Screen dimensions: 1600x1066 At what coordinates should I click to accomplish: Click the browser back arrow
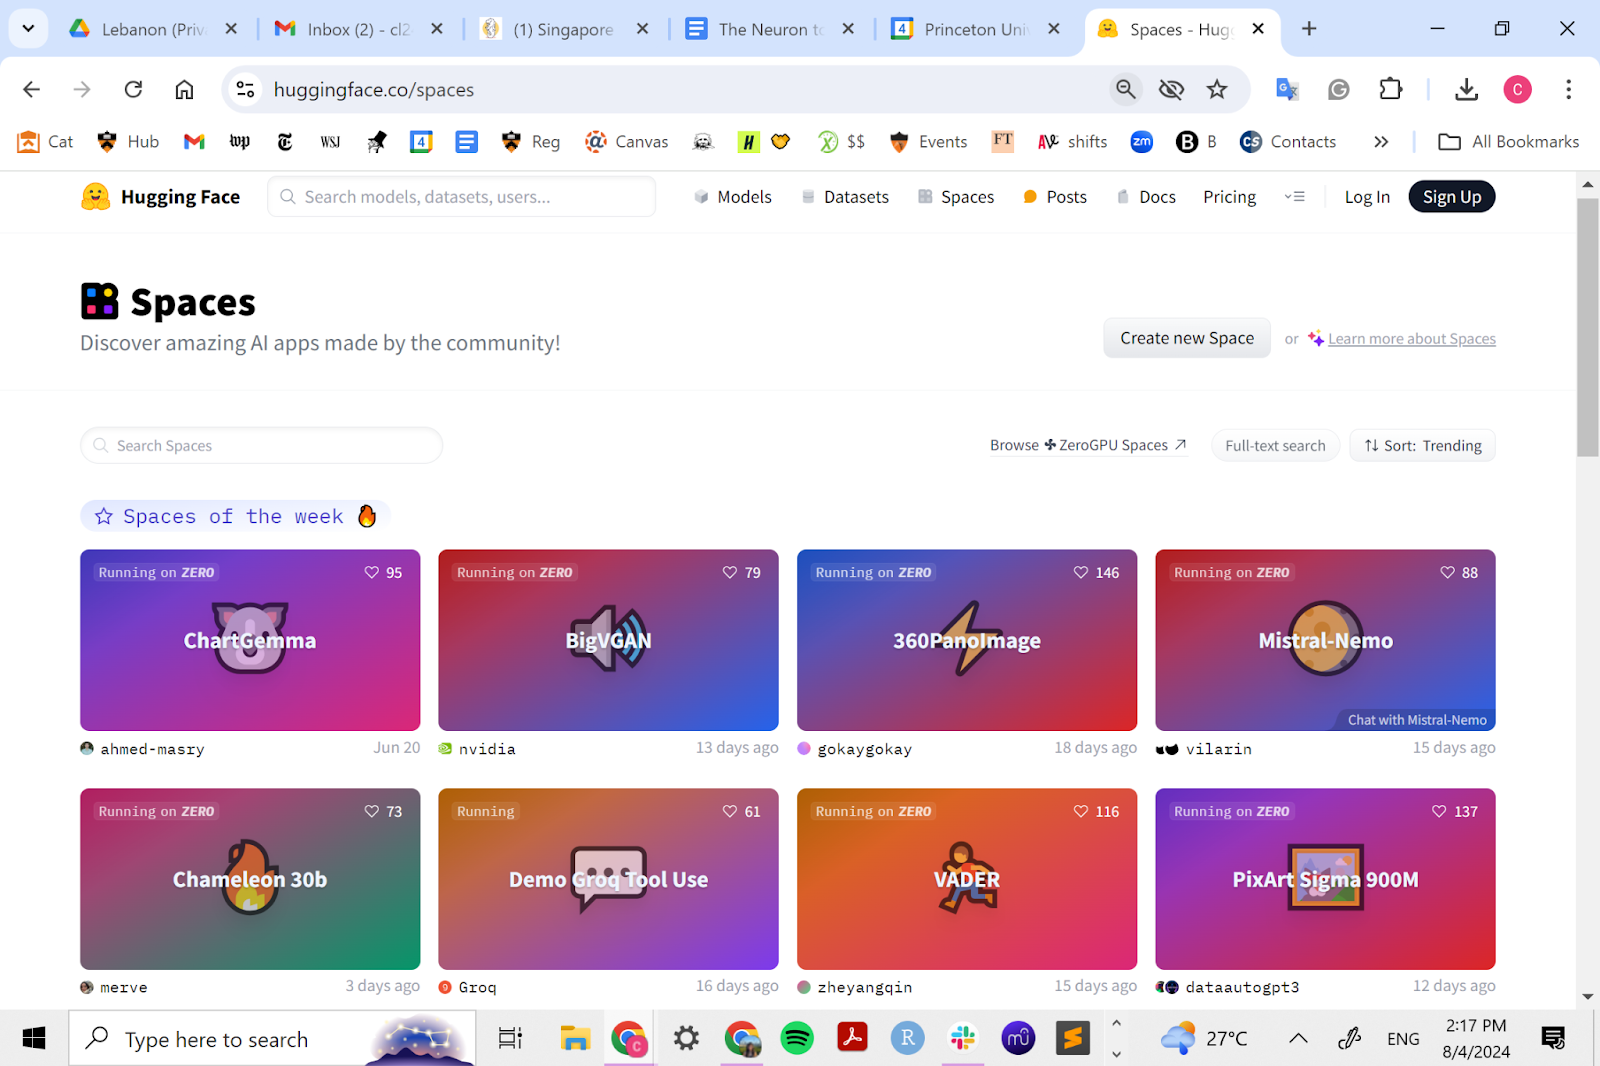click(x=32, y=90)
